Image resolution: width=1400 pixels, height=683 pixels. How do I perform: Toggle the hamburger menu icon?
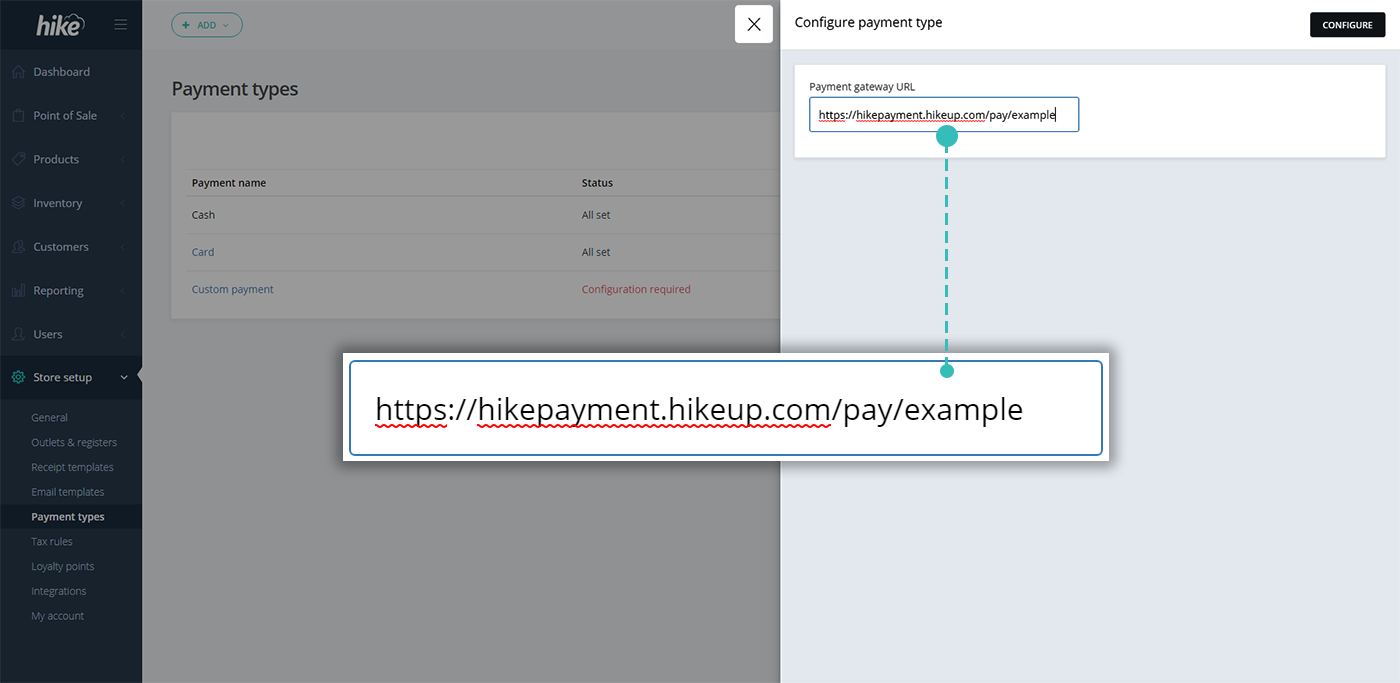[x=121, y=25]
